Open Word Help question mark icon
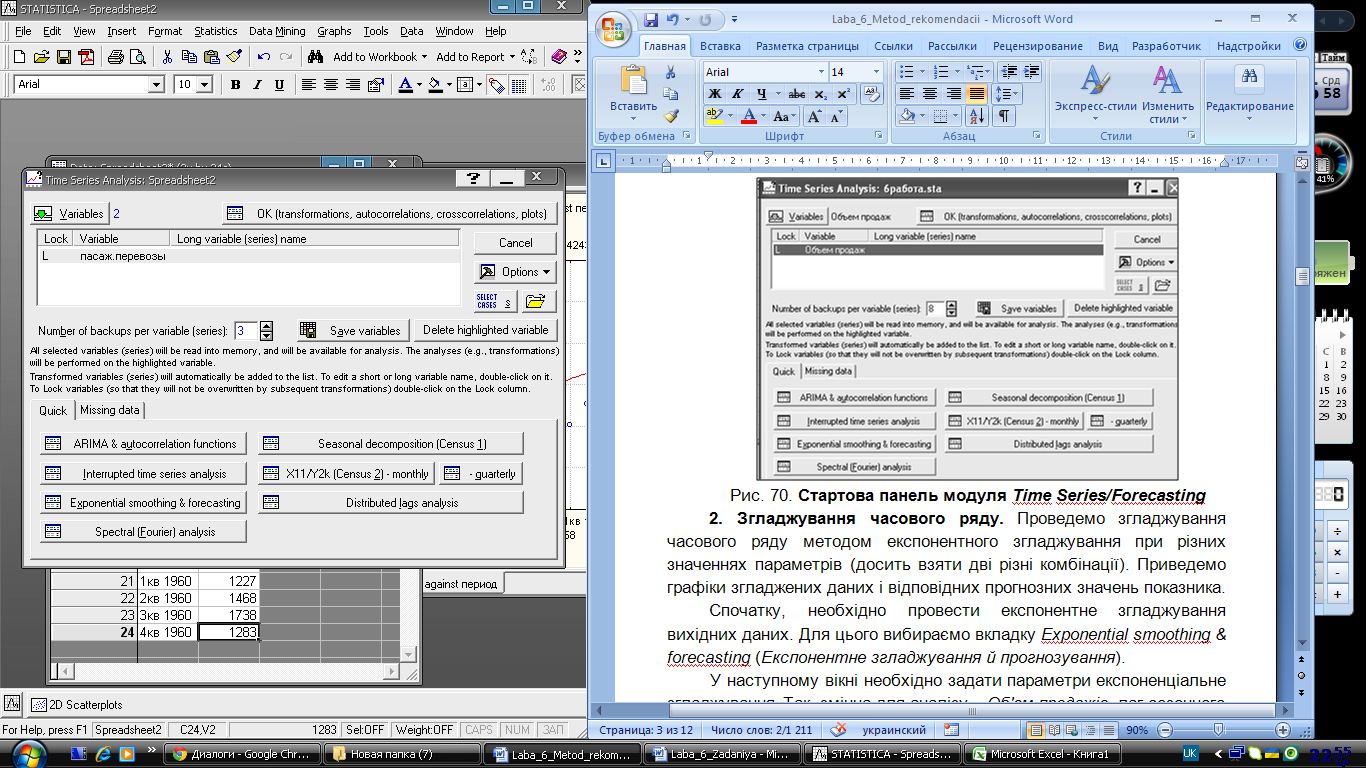Viewport: 1366px width, 768px height. pyautogui.click(x=1300, y=46)
